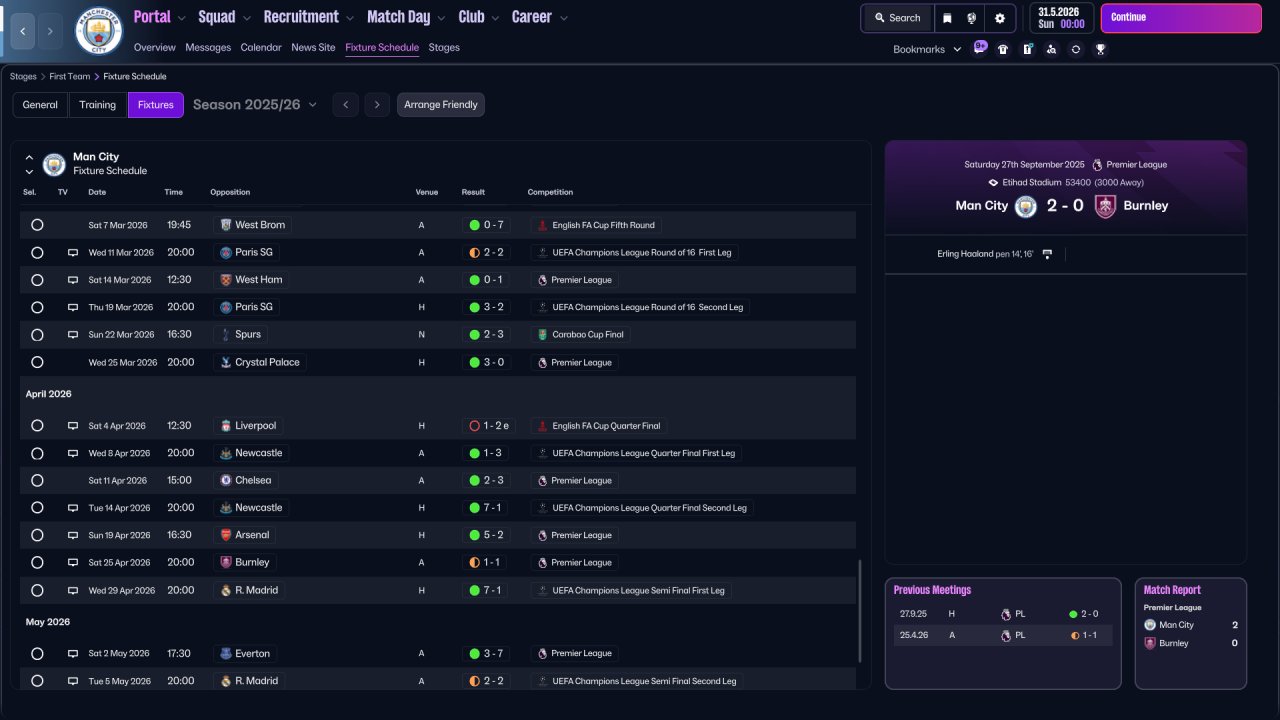Switch to the Stages tab
This screenshot has width=1280, height=720.
click(x=444, y=47)
